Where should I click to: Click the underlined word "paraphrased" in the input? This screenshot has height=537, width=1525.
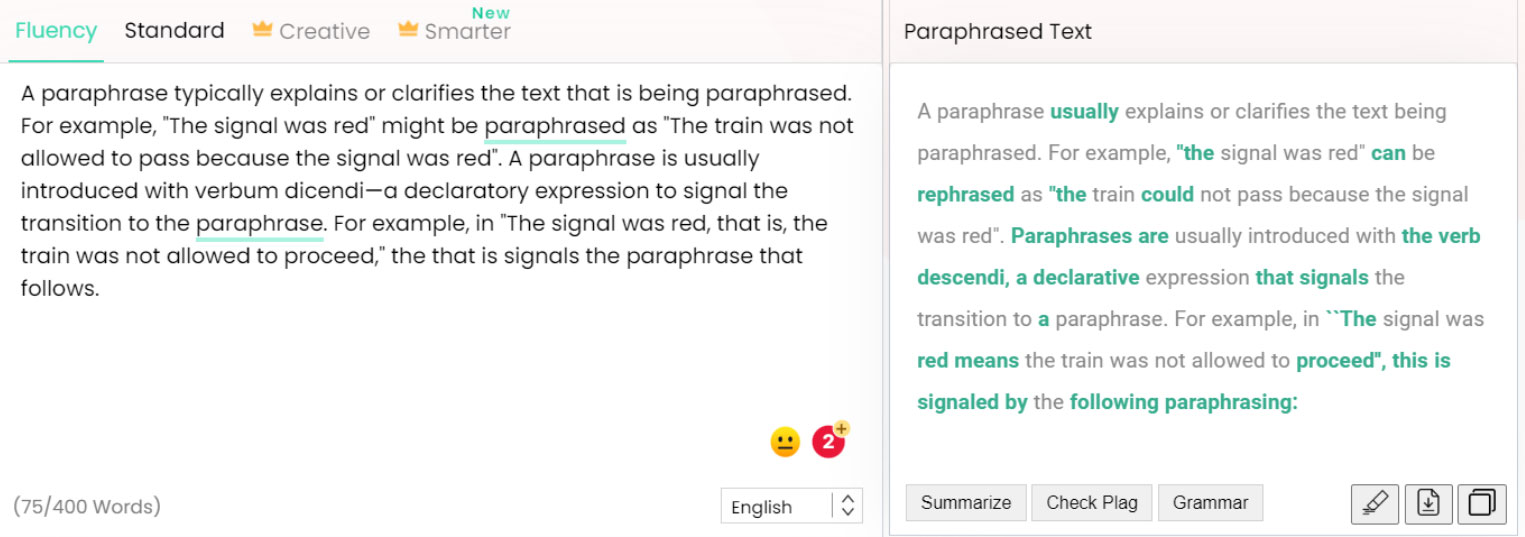(x=555, y=126)
